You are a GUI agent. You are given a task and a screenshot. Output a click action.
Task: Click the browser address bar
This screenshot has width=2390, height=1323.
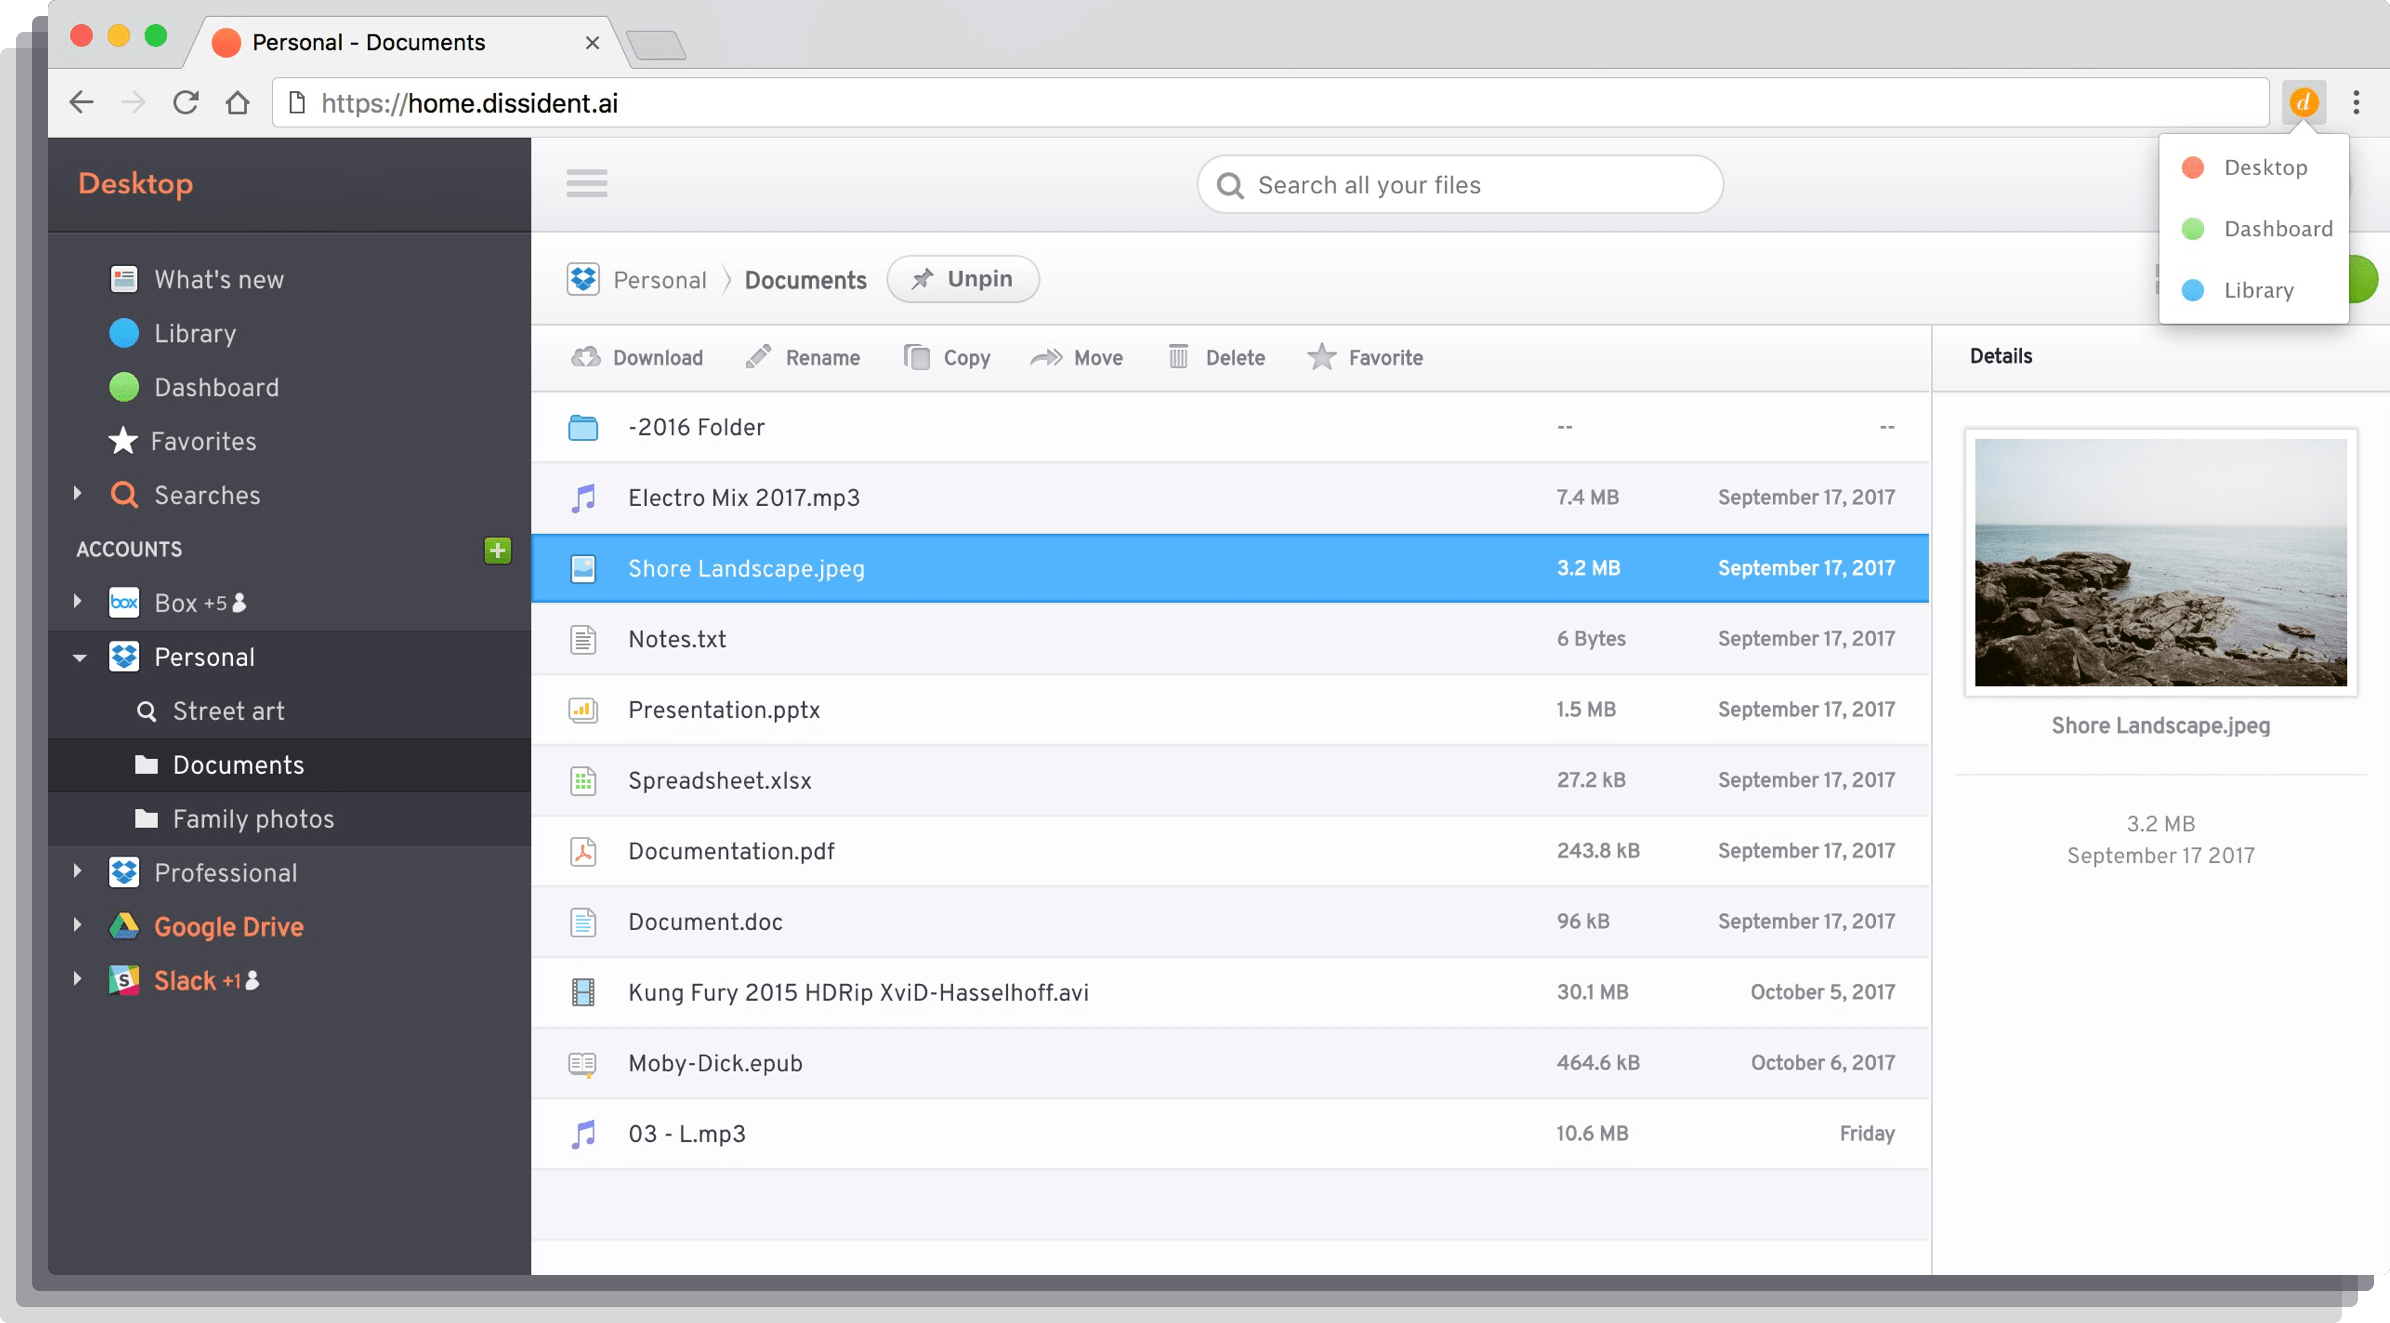coord(1270,102)
